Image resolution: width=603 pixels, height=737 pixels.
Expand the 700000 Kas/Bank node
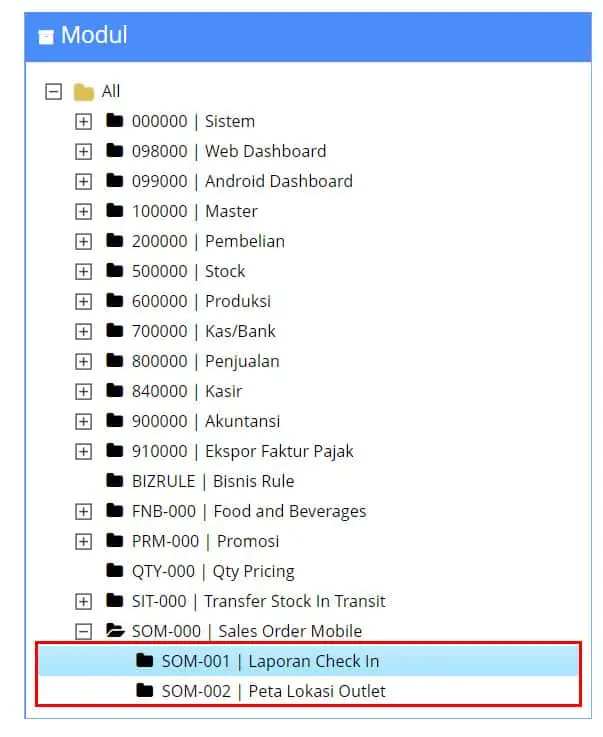pos(83,331)
